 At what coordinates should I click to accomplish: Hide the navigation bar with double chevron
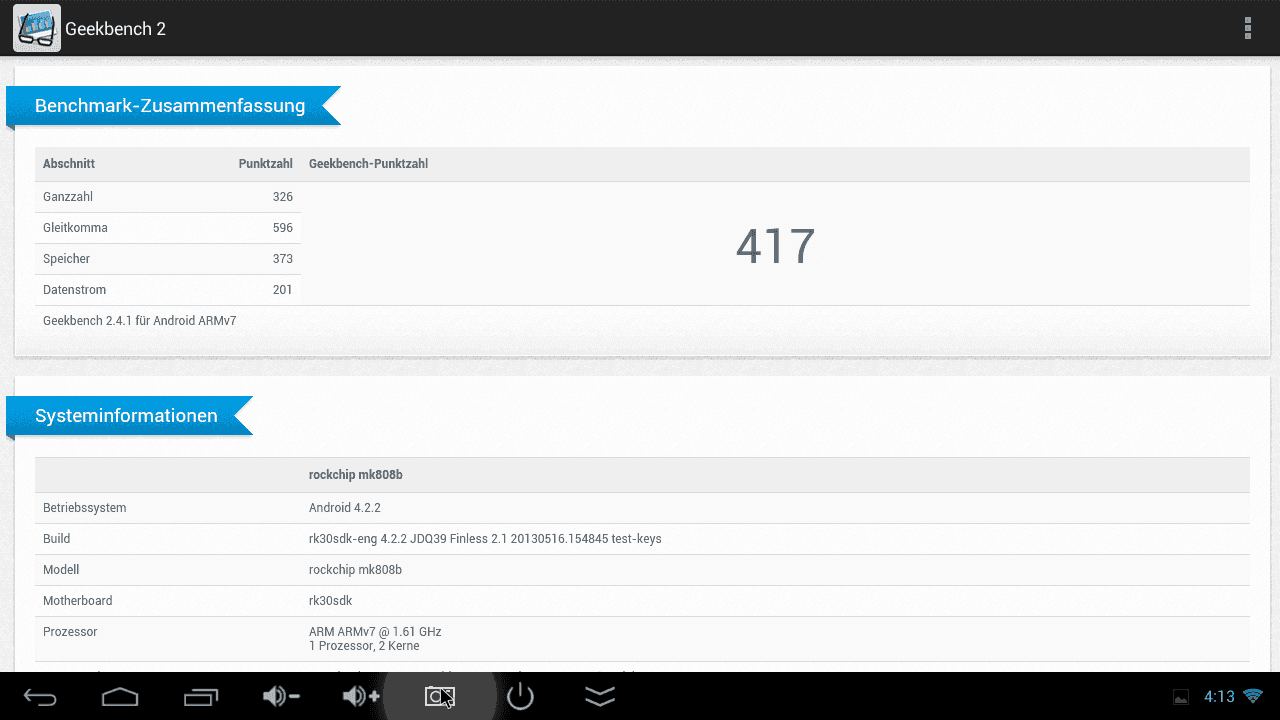(x=600, y=697)
